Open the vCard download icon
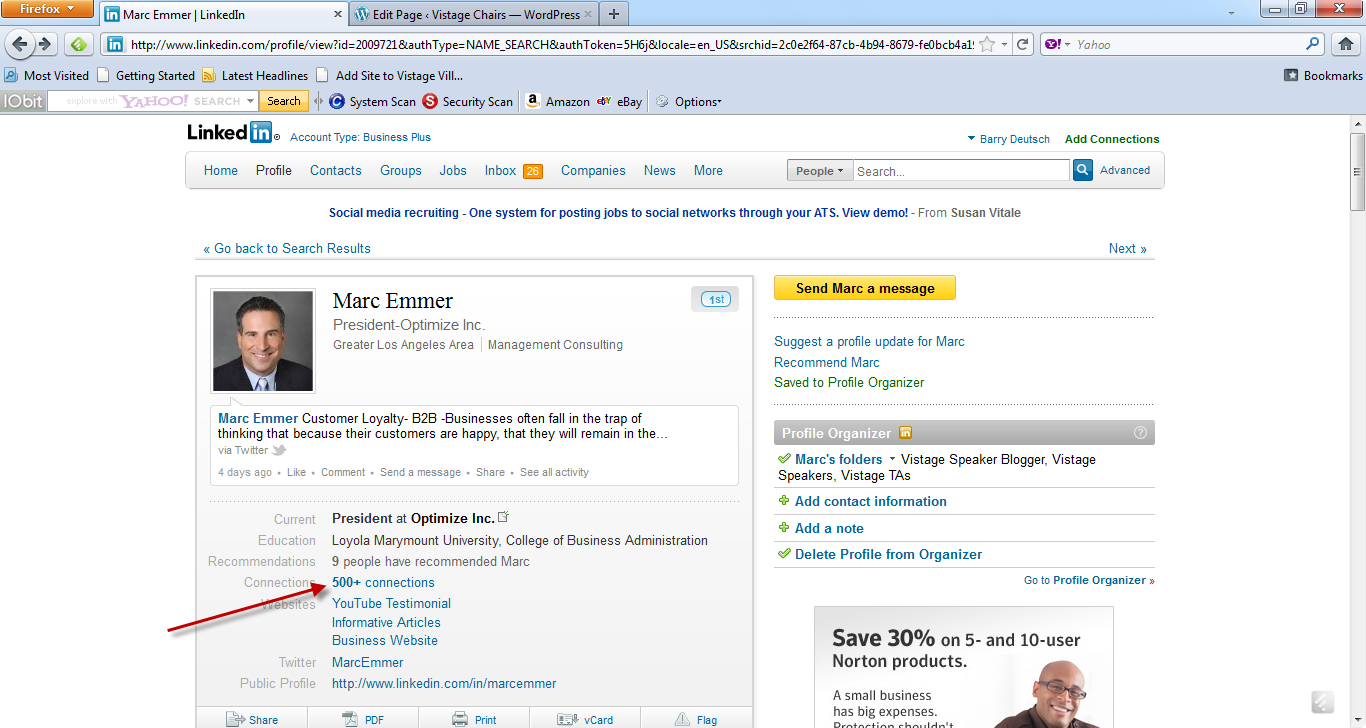This screenshot has height=728, width=1366. [x=568, y=719]
